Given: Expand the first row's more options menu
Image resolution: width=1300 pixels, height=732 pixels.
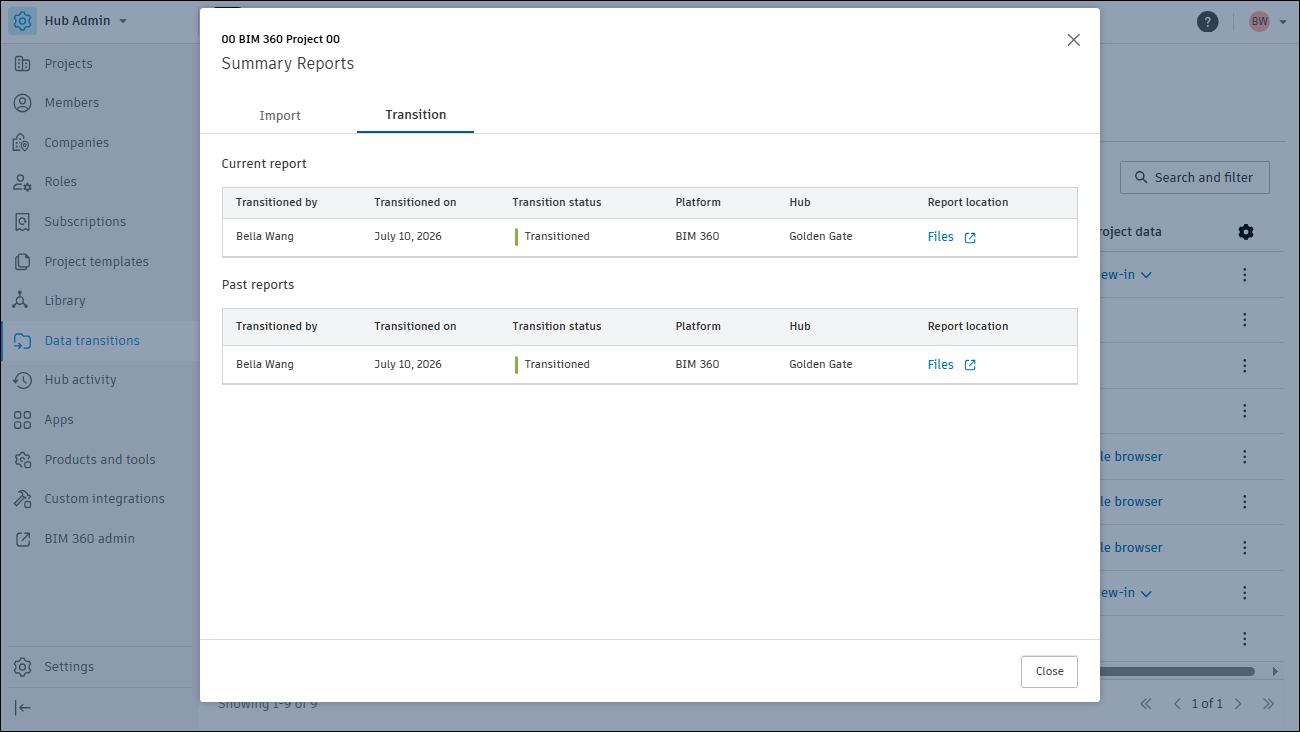Looking at the screenshot, I should (x=1245, y=275).
